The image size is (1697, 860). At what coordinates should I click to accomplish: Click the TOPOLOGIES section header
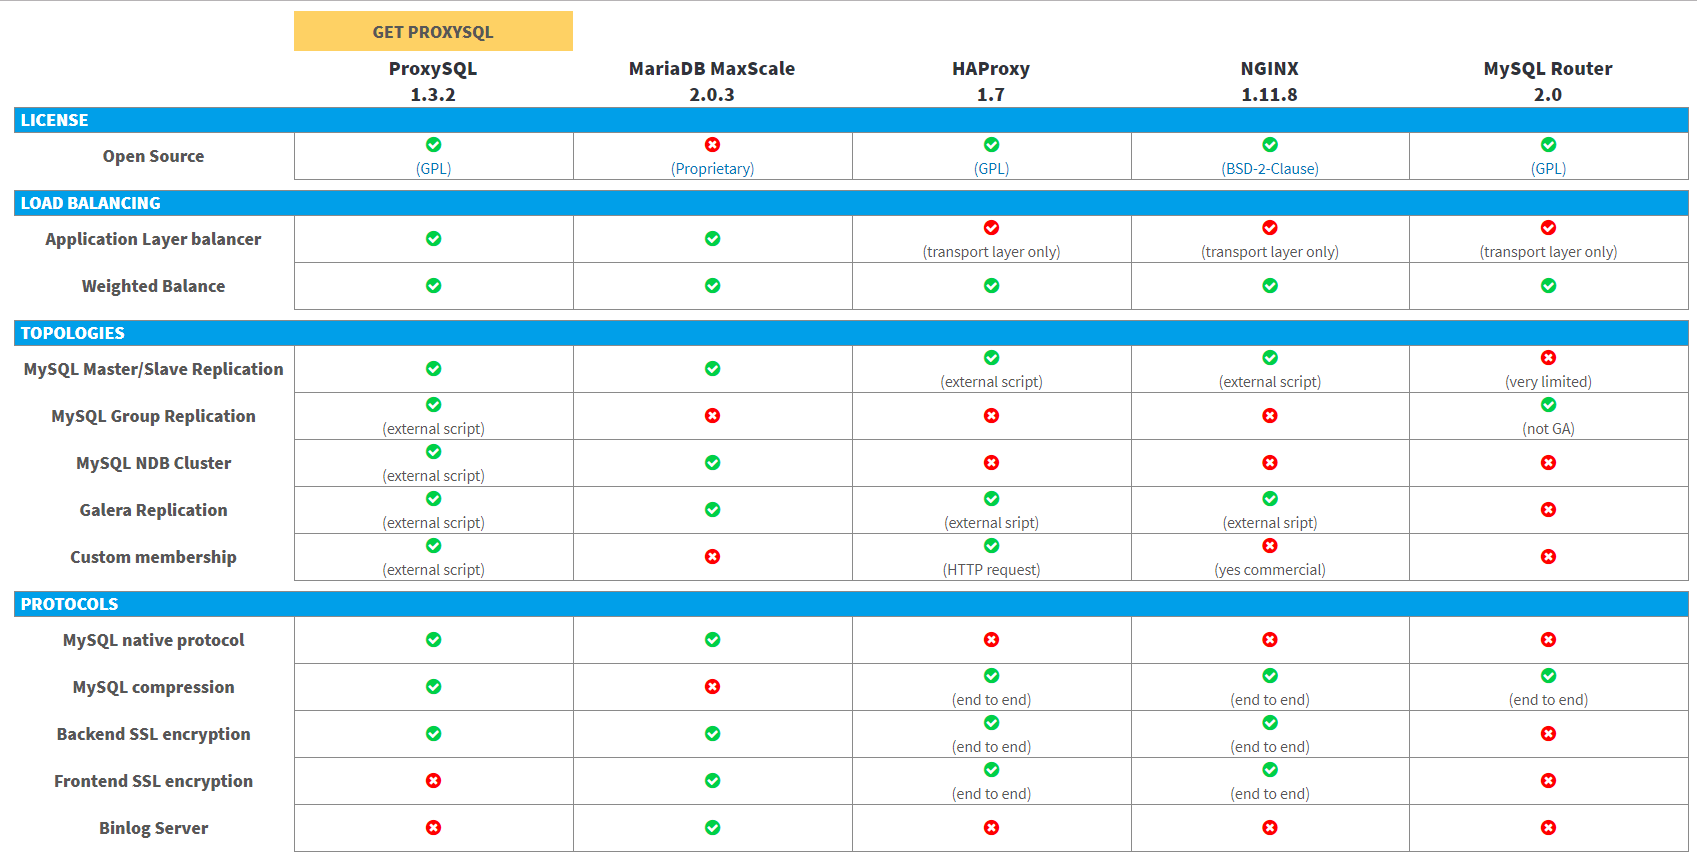coord(851,333)
